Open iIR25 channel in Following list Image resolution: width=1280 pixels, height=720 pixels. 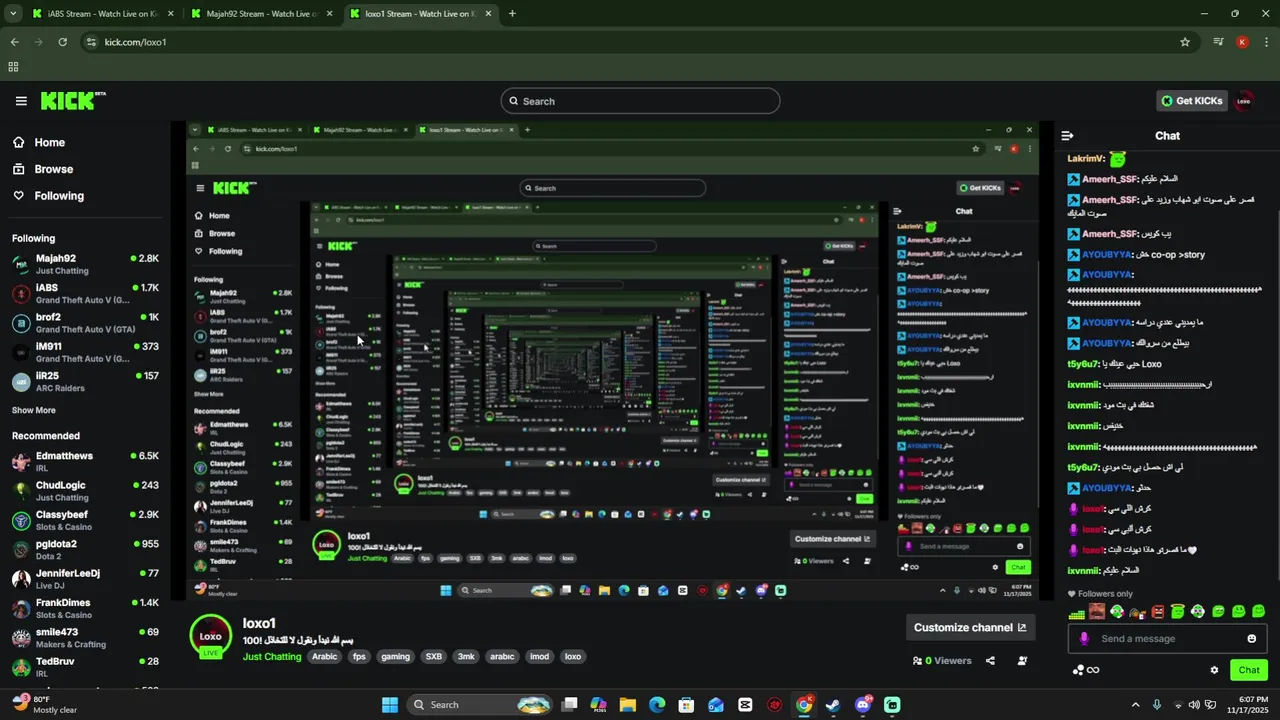85,382
